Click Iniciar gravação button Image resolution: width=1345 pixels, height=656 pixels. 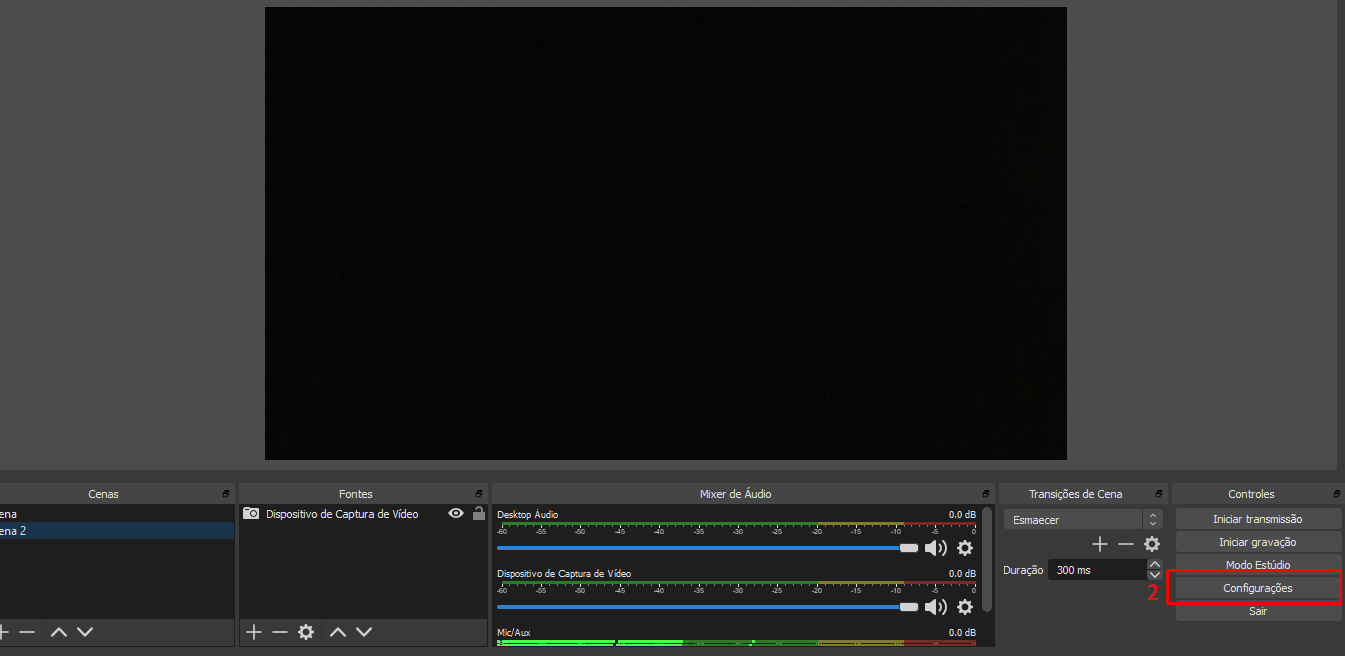coord(1258,542)
